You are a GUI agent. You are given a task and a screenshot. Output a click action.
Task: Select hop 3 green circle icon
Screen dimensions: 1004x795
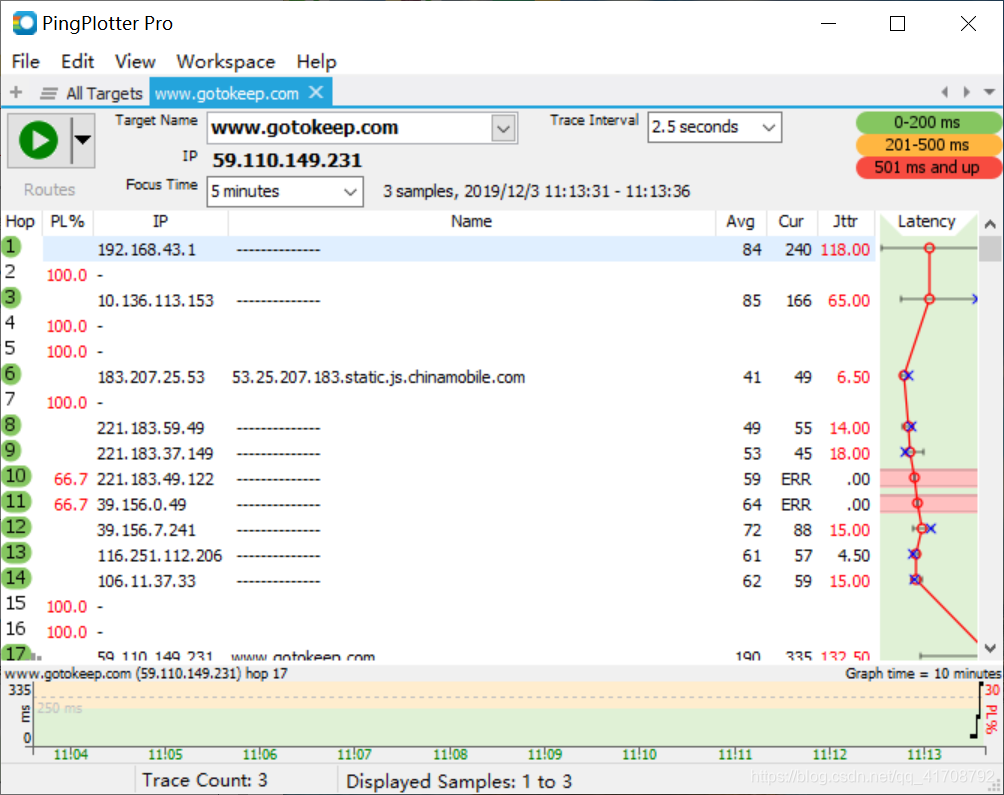tap(11, 298)
